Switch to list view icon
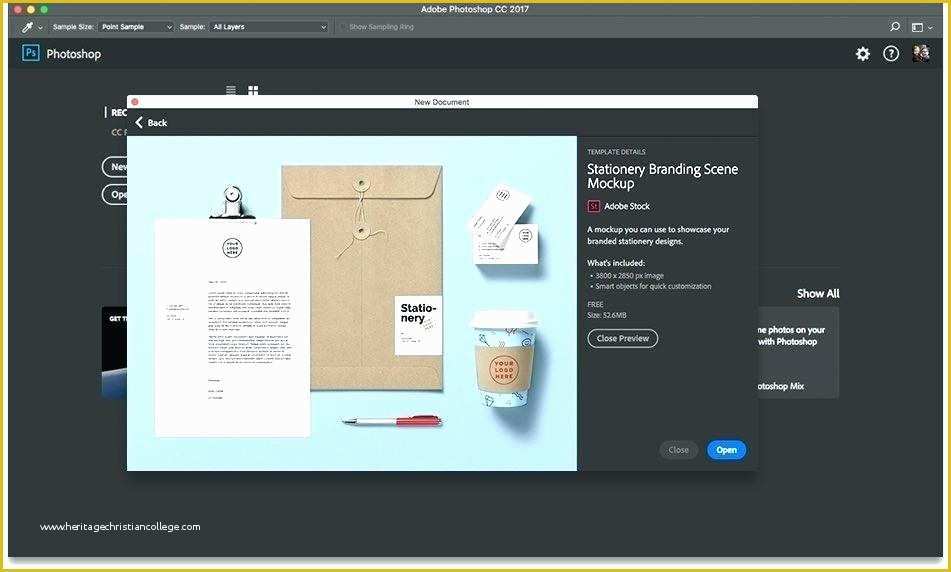Image resolution: width=951 pixels, height=572 pixels. tap(231, 90)
